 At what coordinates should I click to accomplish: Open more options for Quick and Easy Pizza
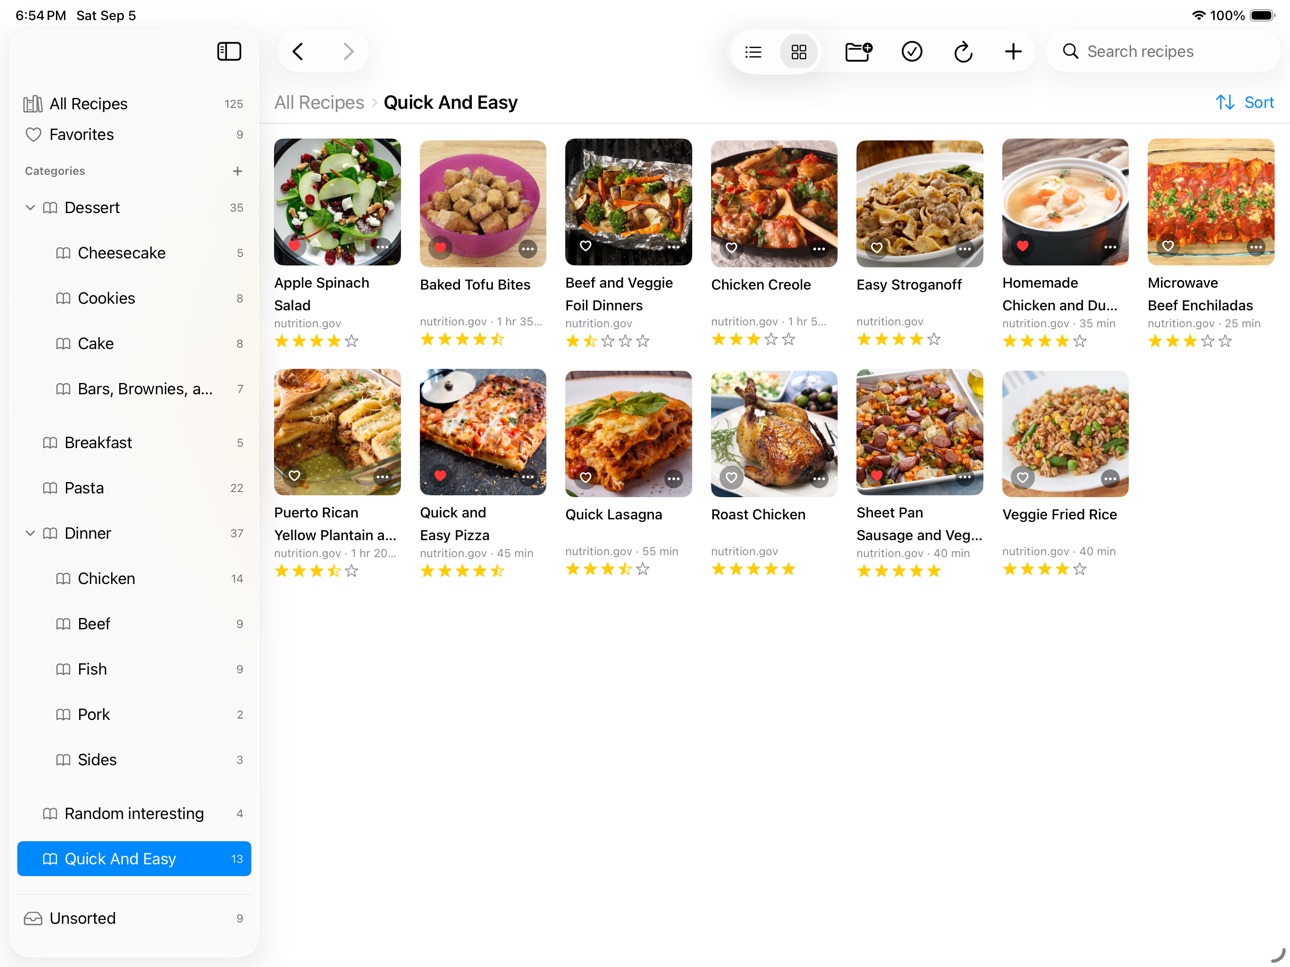(x=528, y=476)
